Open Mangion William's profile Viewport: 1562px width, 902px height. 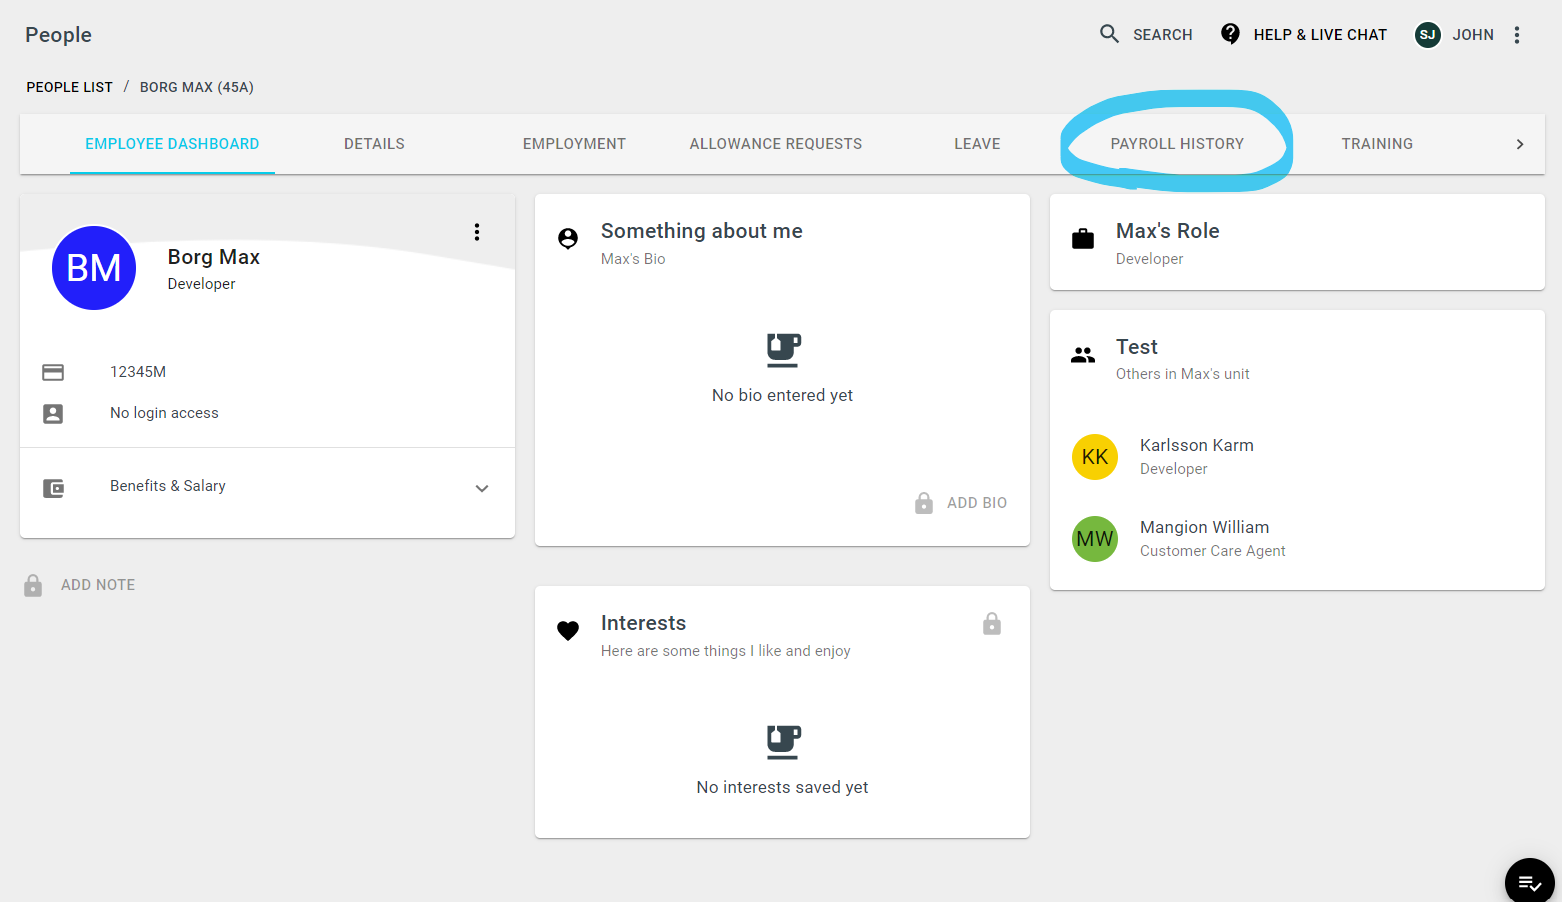click(x=1204, y=527)
